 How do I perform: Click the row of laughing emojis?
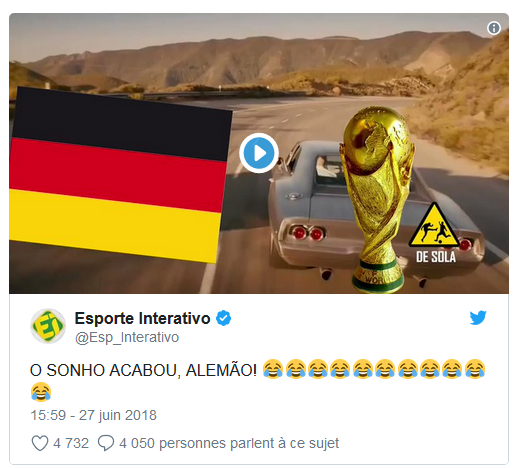point(374,369)
